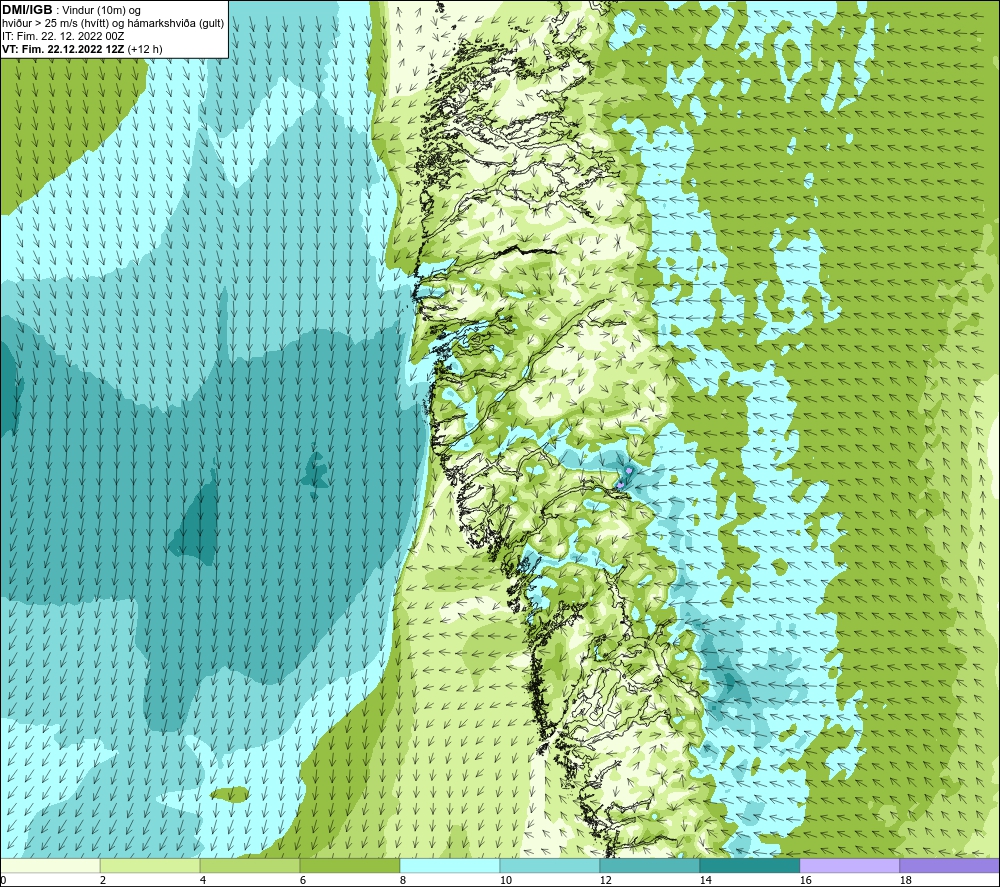This screenshot has width=1000, height=887.
Task: Click the olive green 6–8 m/s legend swatch
Action: pyautogui.click(x=349, y=865)
